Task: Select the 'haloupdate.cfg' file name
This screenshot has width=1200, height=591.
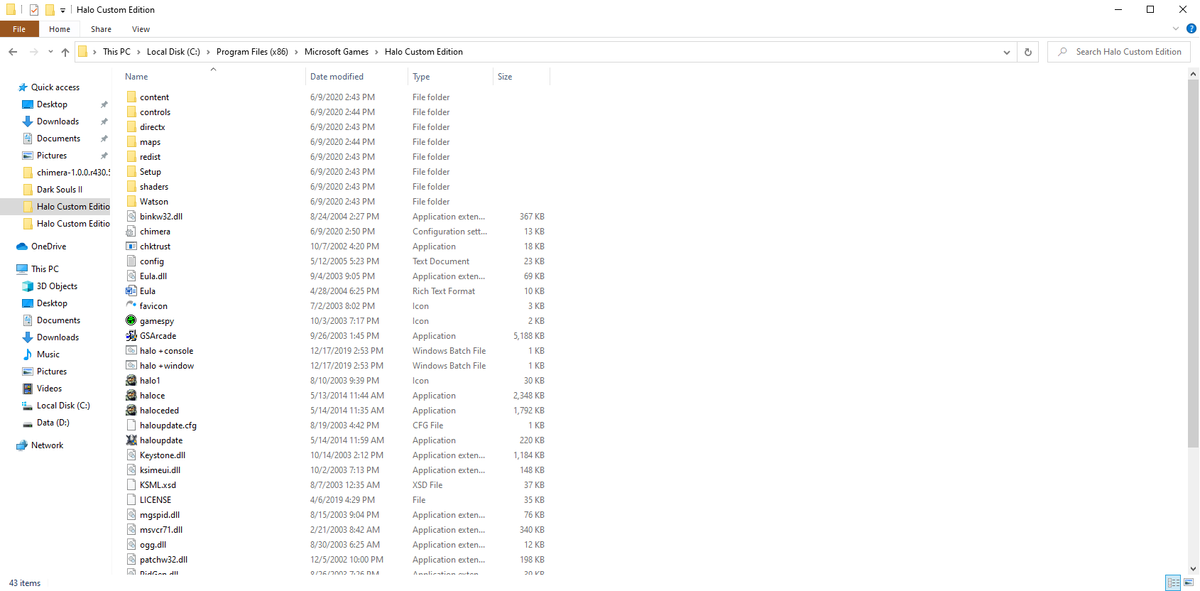Action: 168,425
